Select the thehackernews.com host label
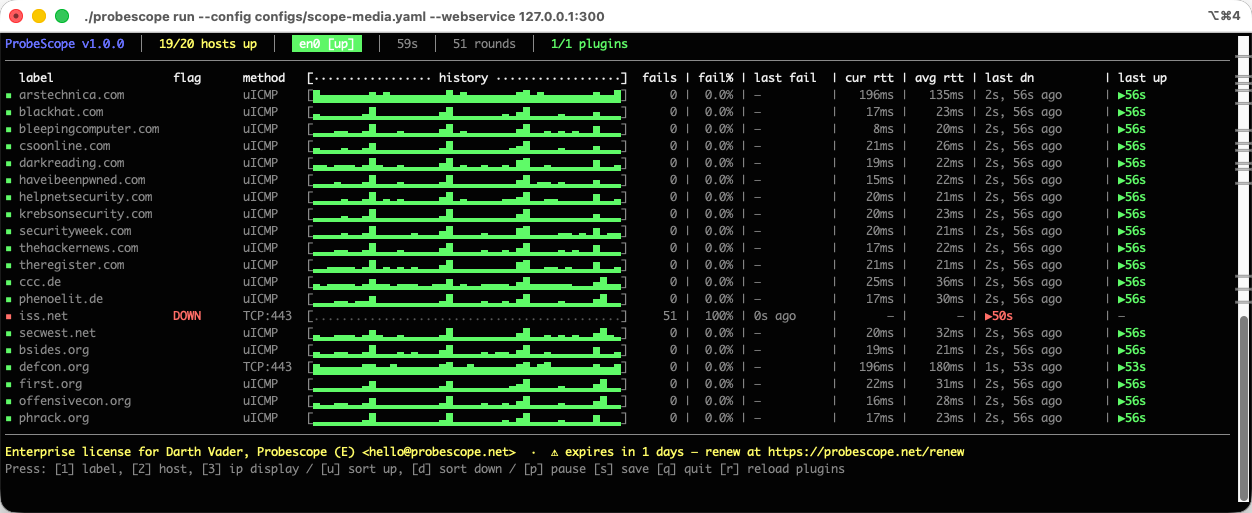Viewport: 1252px width, 513px height. click(79, 248)
